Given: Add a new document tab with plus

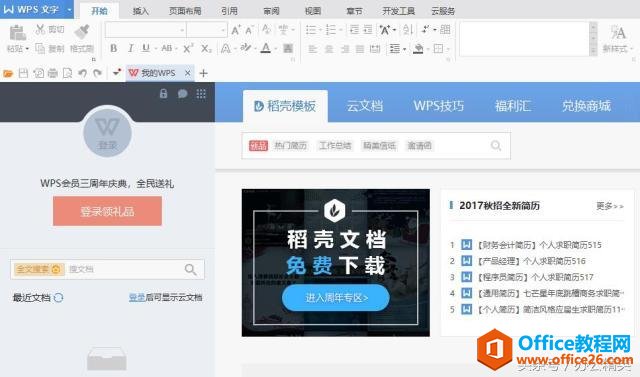Looking at the screenshot, I should click(x=203, y=73).
